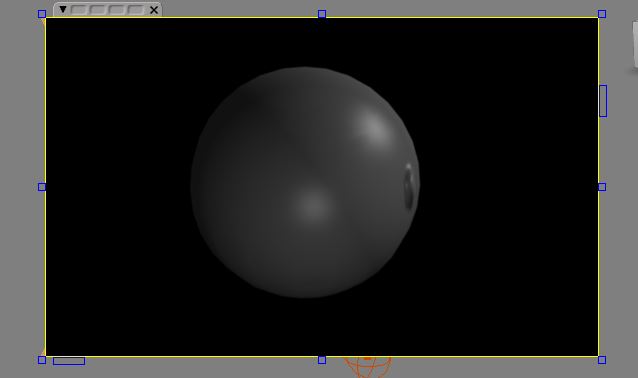Click the first blank button on the tab

[79, 10]
